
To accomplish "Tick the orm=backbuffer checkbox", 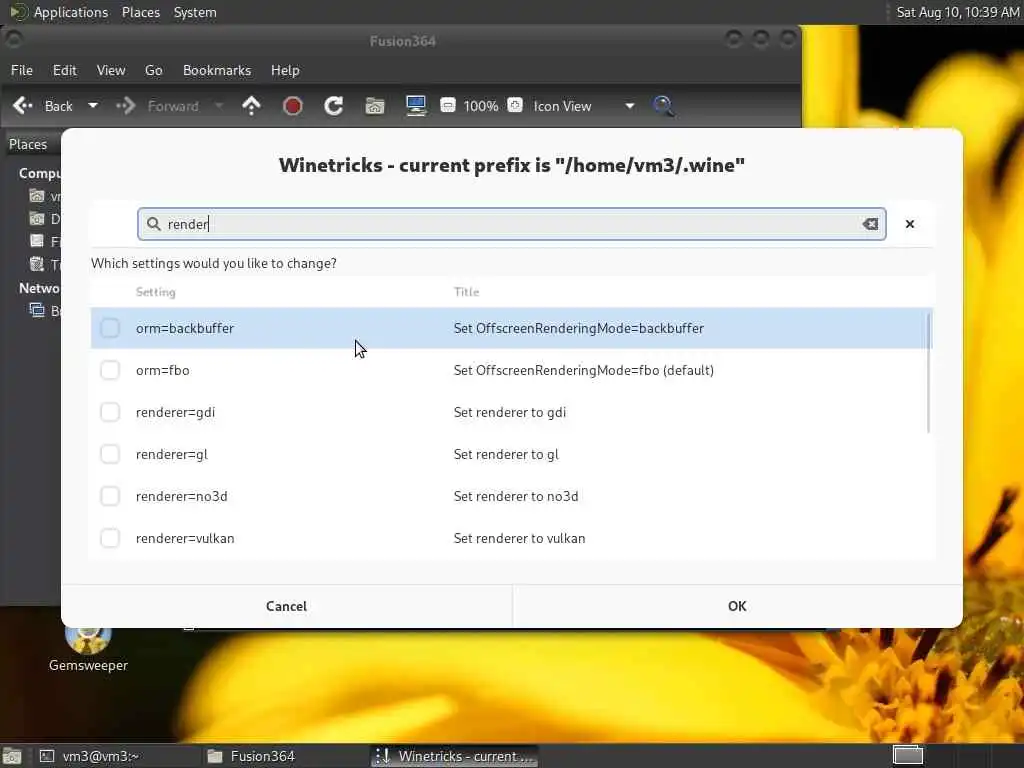I will pyautogui.click(x=110, y=328).
